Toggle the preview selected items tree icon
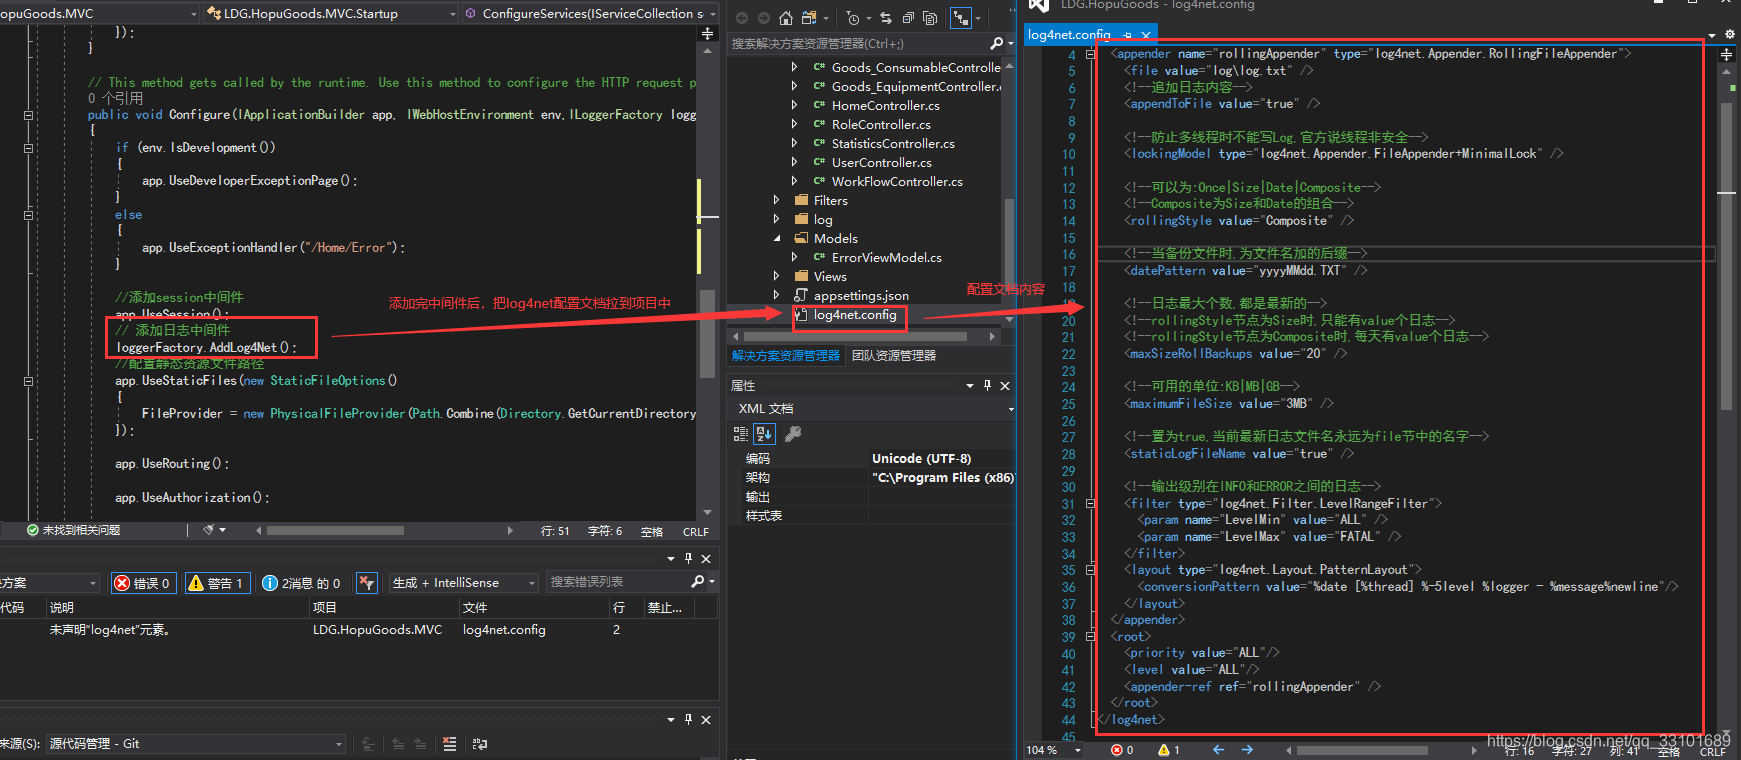Screen dimensions: 1741x760 (960, 18)
